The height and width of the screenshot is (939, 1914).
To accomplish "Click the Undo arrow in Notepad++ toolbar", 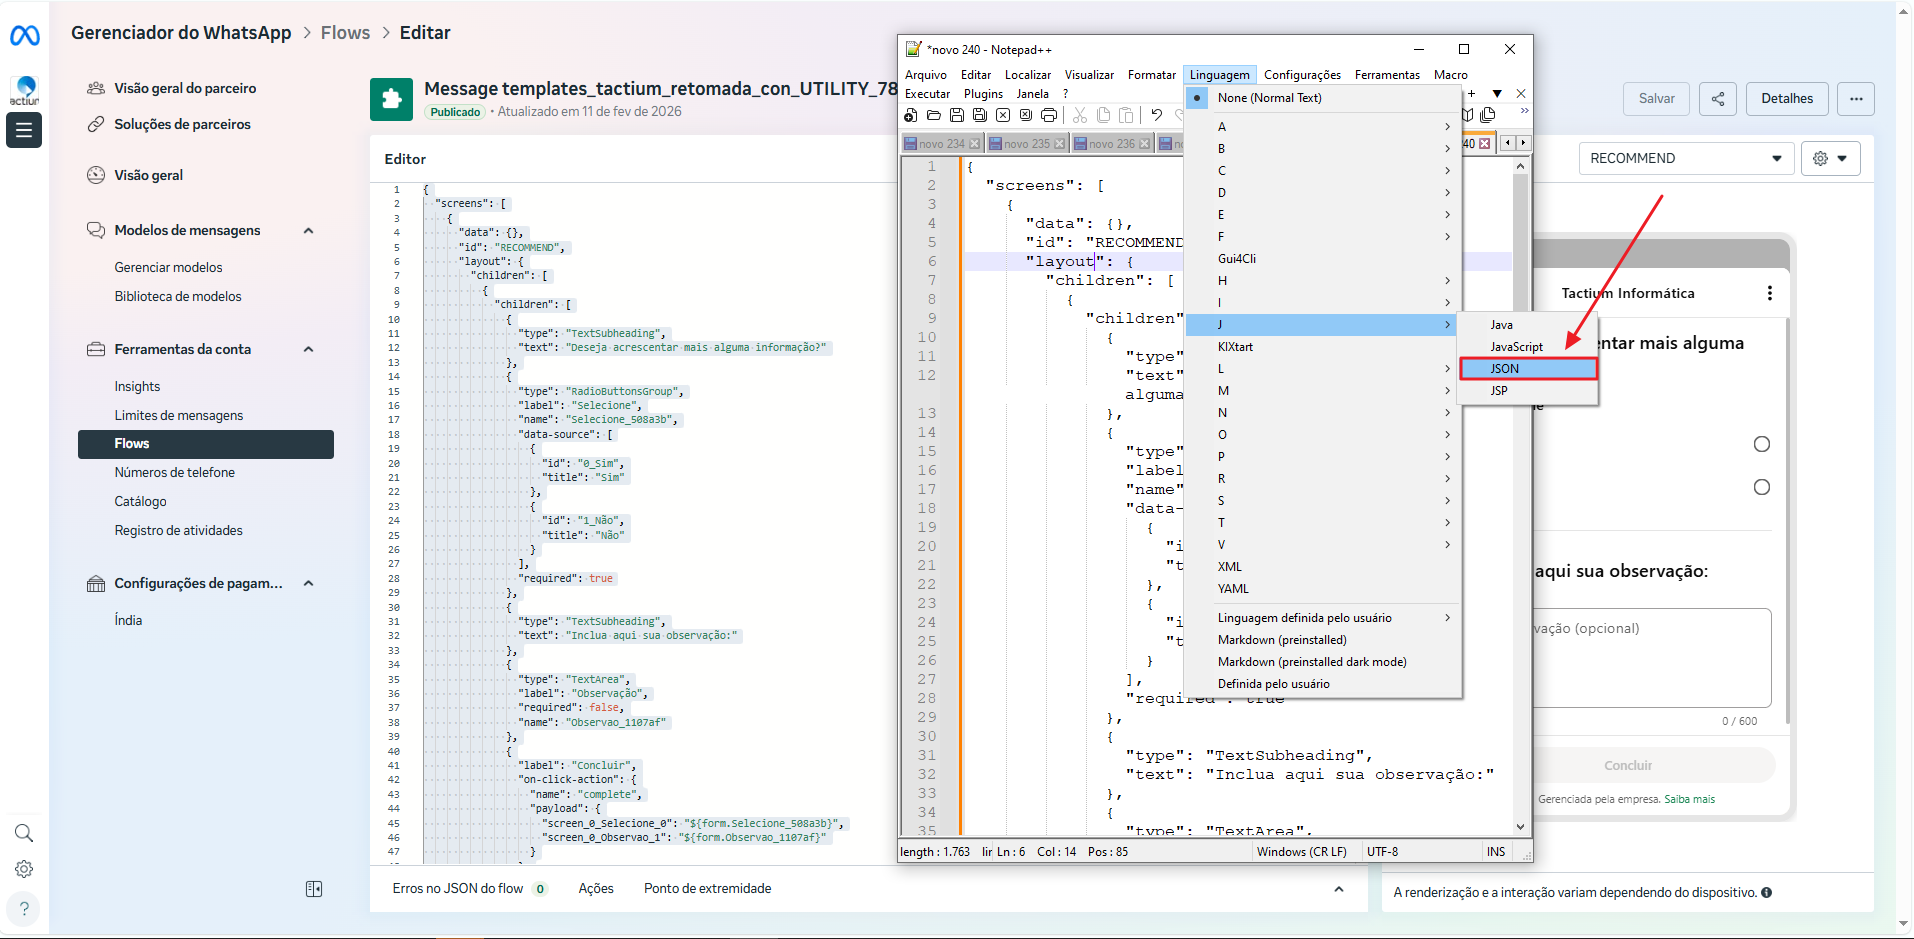I will (x=1157, y=115).
